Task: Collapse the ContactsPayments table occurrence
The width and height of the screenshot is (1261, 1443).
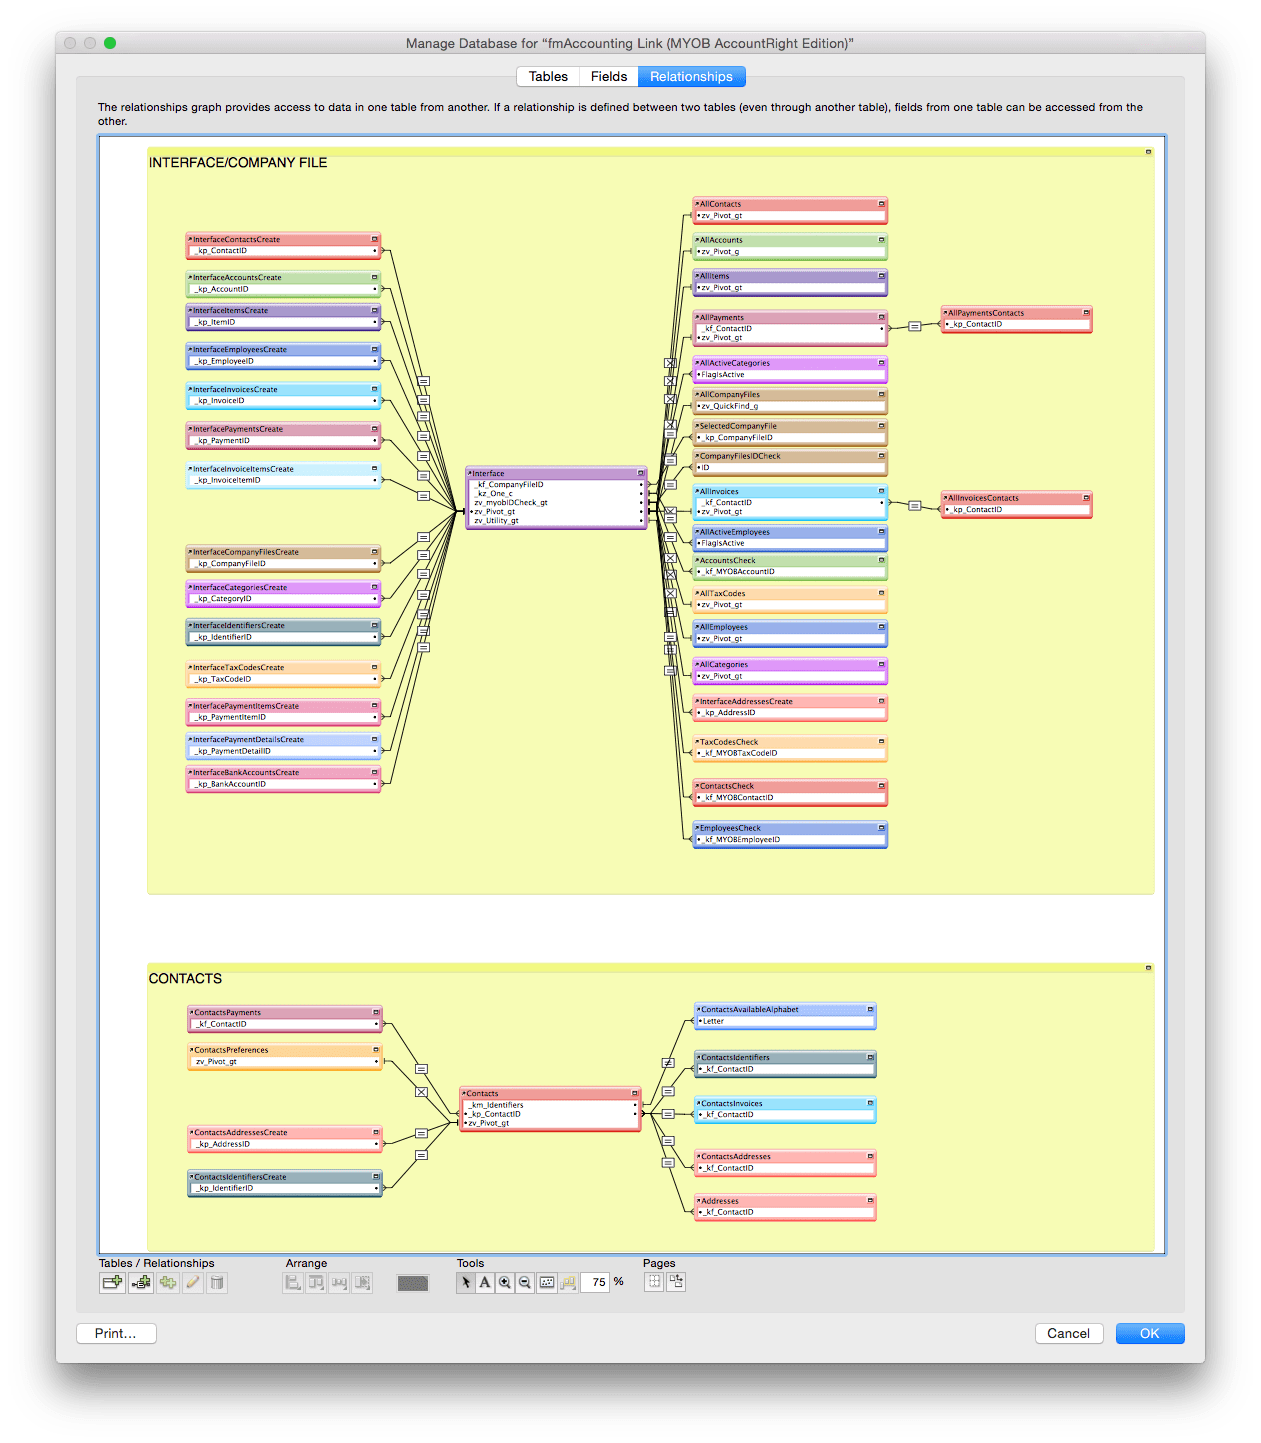Action: [376, 1012]
